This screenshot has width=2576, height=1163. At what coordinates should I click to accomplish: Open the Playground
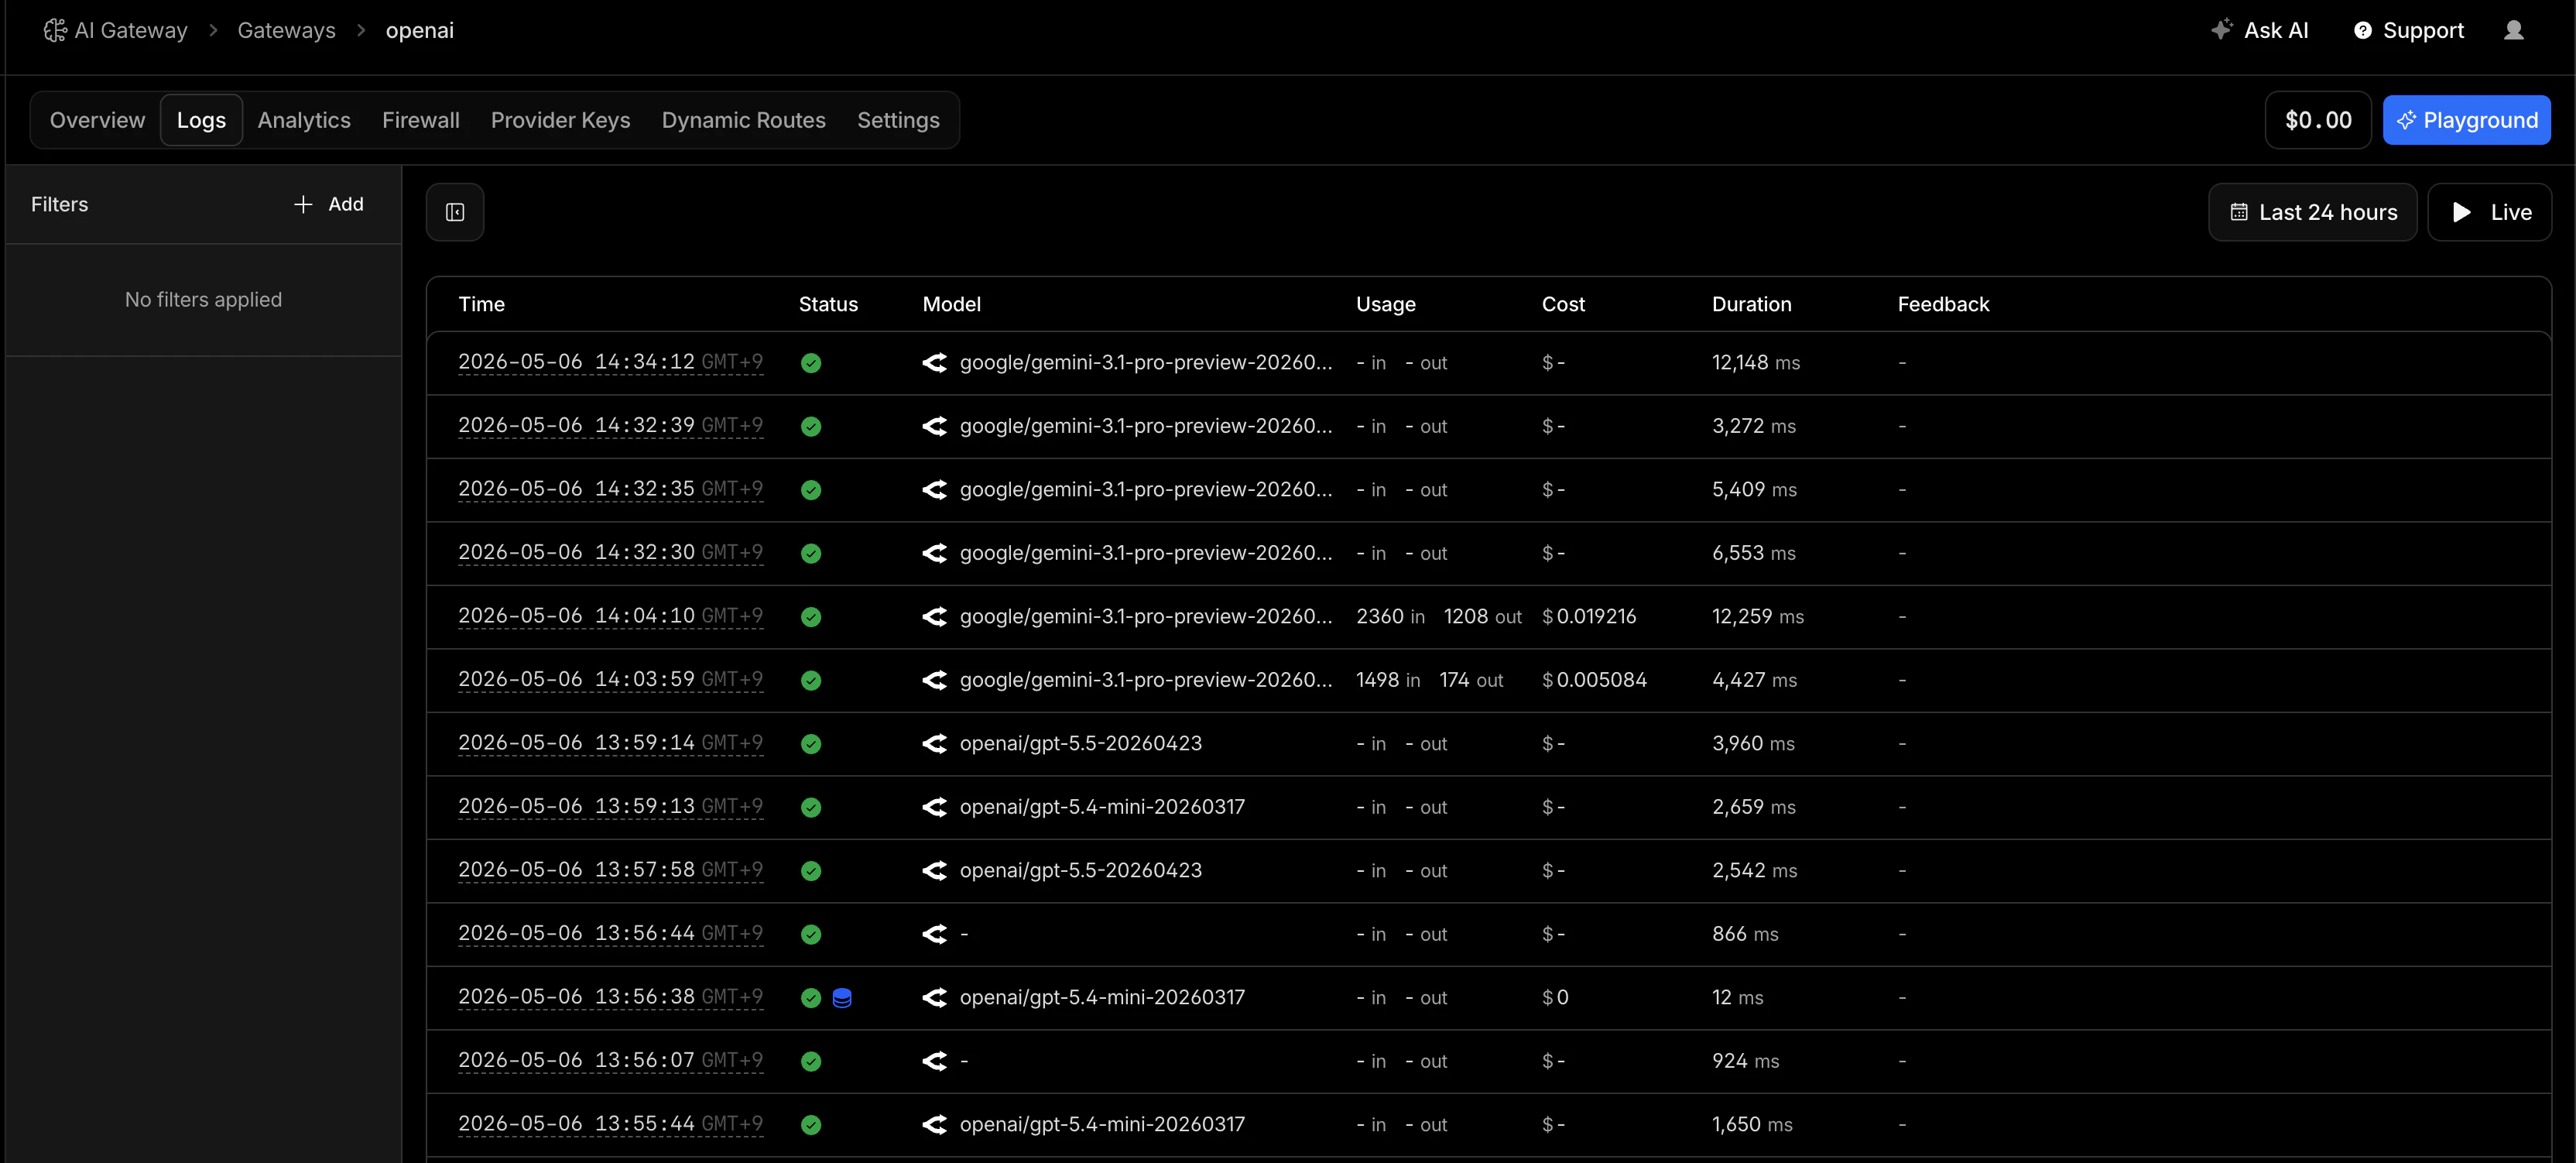point(2466,120)
